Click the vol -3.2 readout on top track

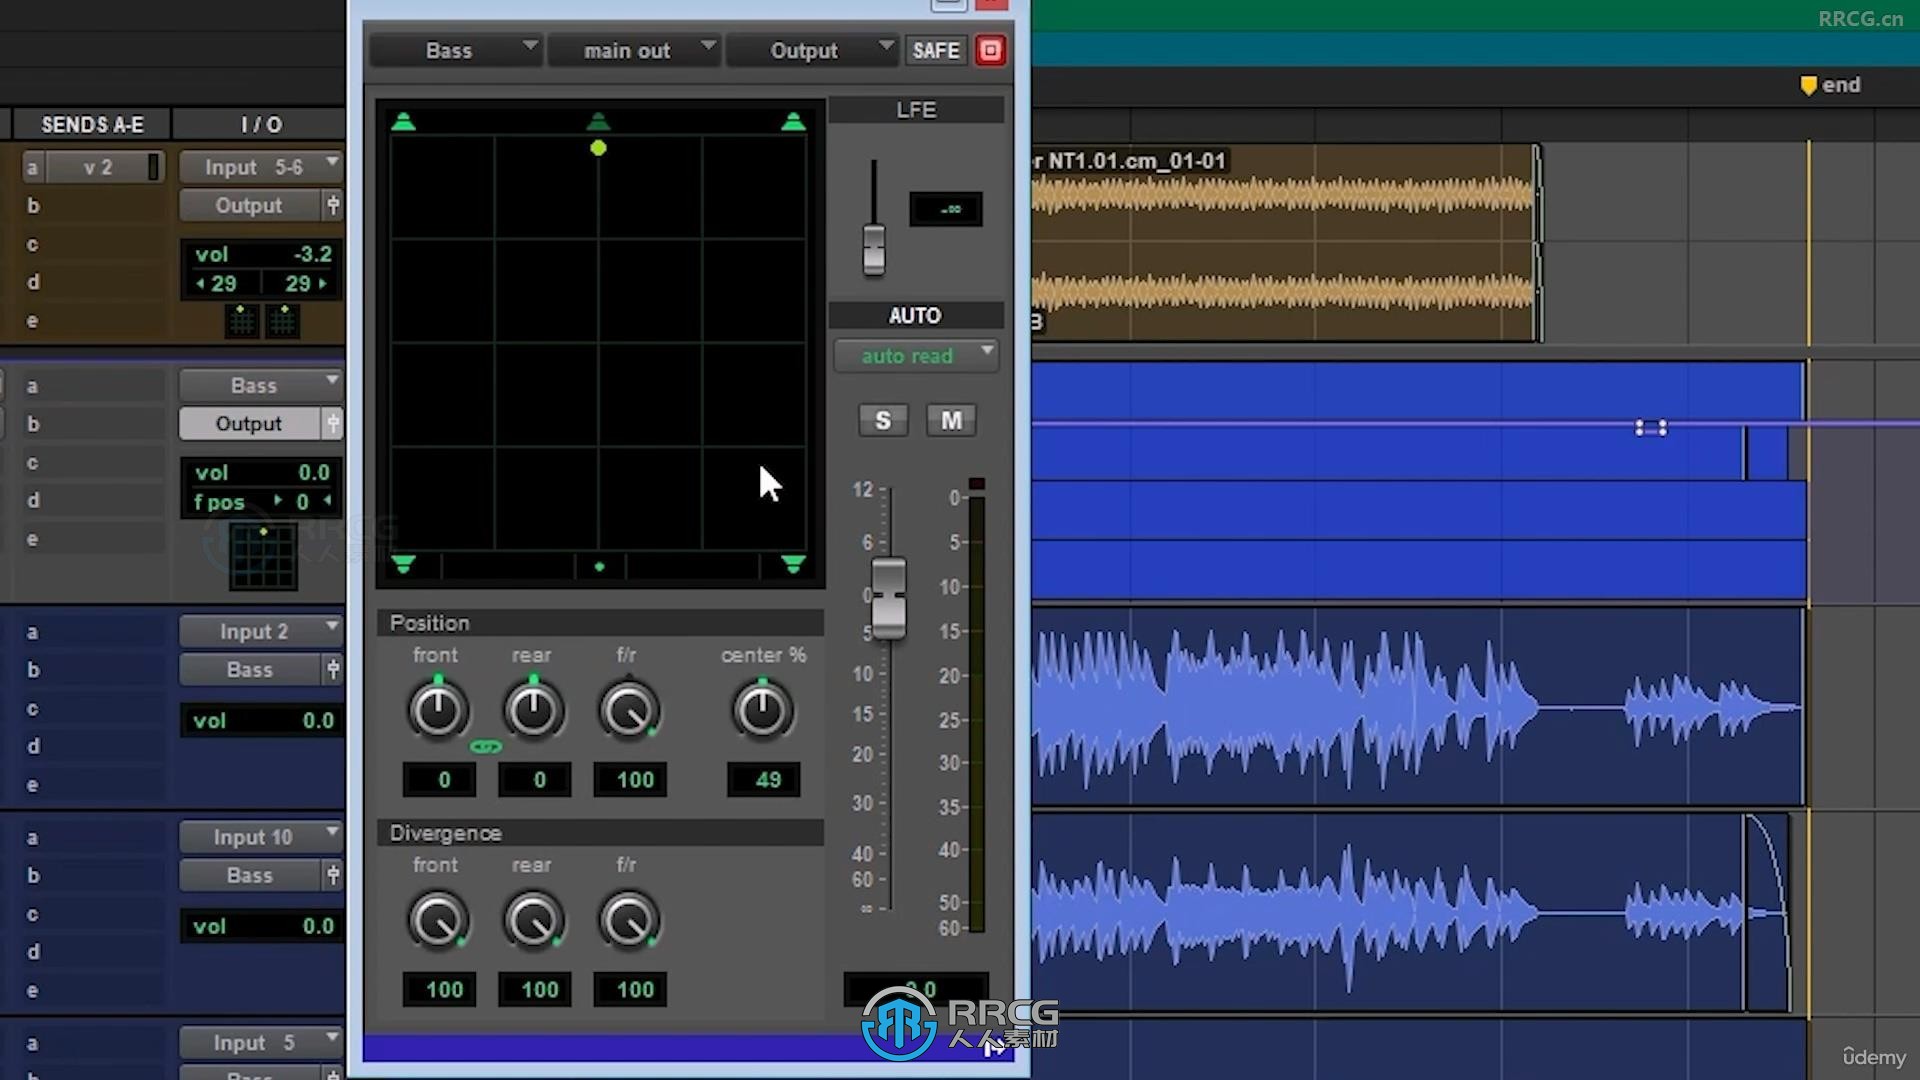tap(262, 254)
